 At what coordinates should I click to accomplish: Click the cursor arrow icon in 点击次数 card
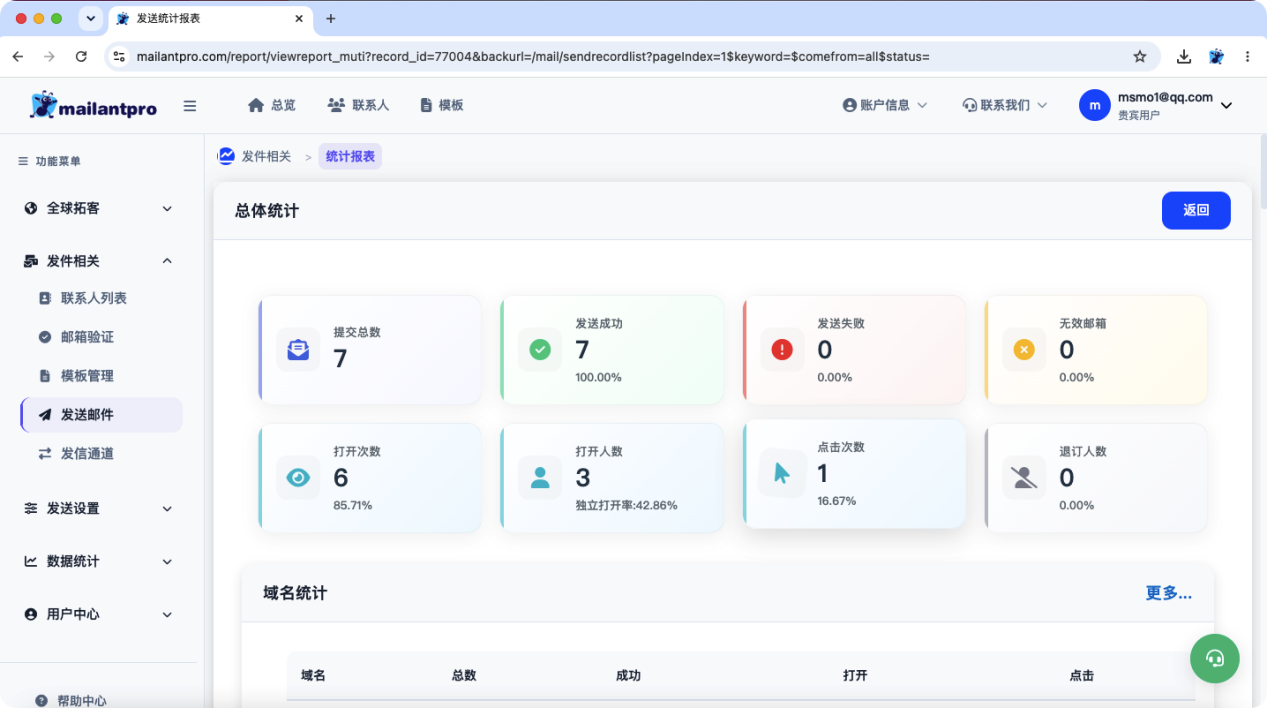pos(782,473)
